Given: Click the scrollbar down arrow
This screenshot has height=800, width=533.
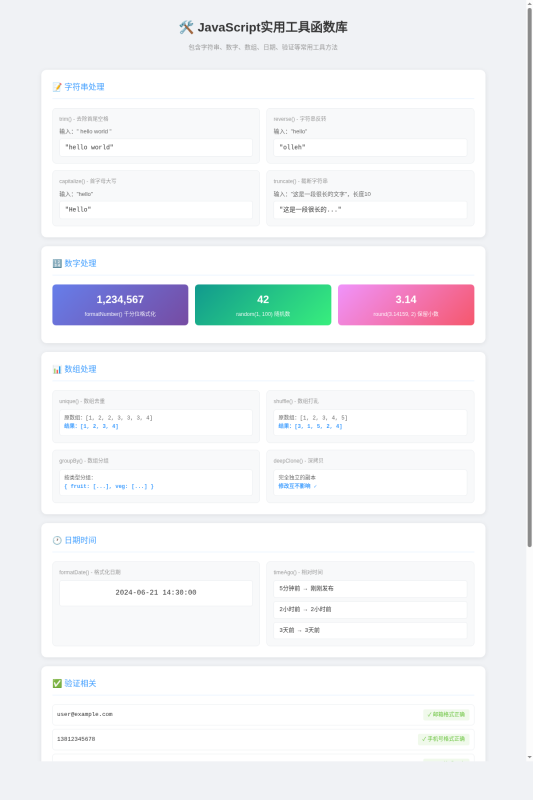Looking at the screenshot, I should [x=529, y=757].
